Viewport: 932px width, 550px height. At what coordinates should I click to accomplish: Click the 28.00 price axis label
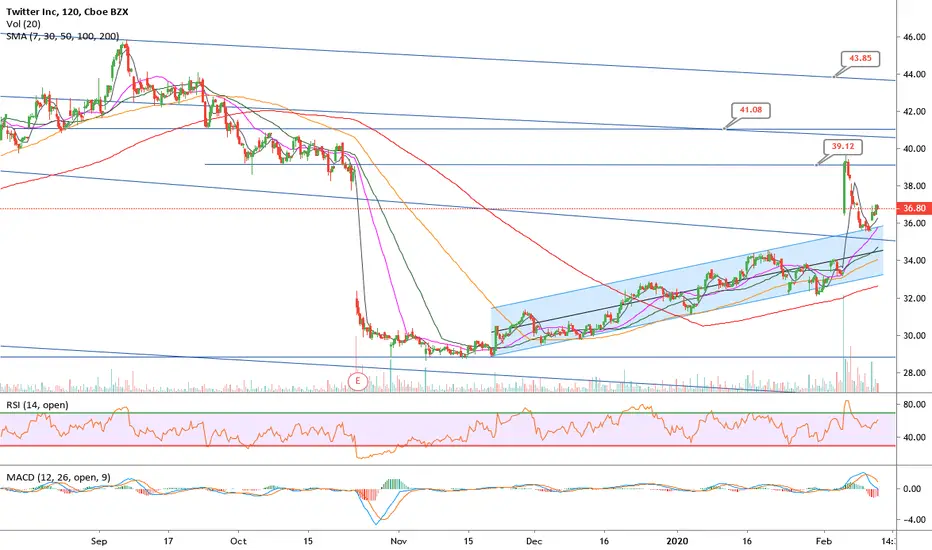tap(914, 373)
